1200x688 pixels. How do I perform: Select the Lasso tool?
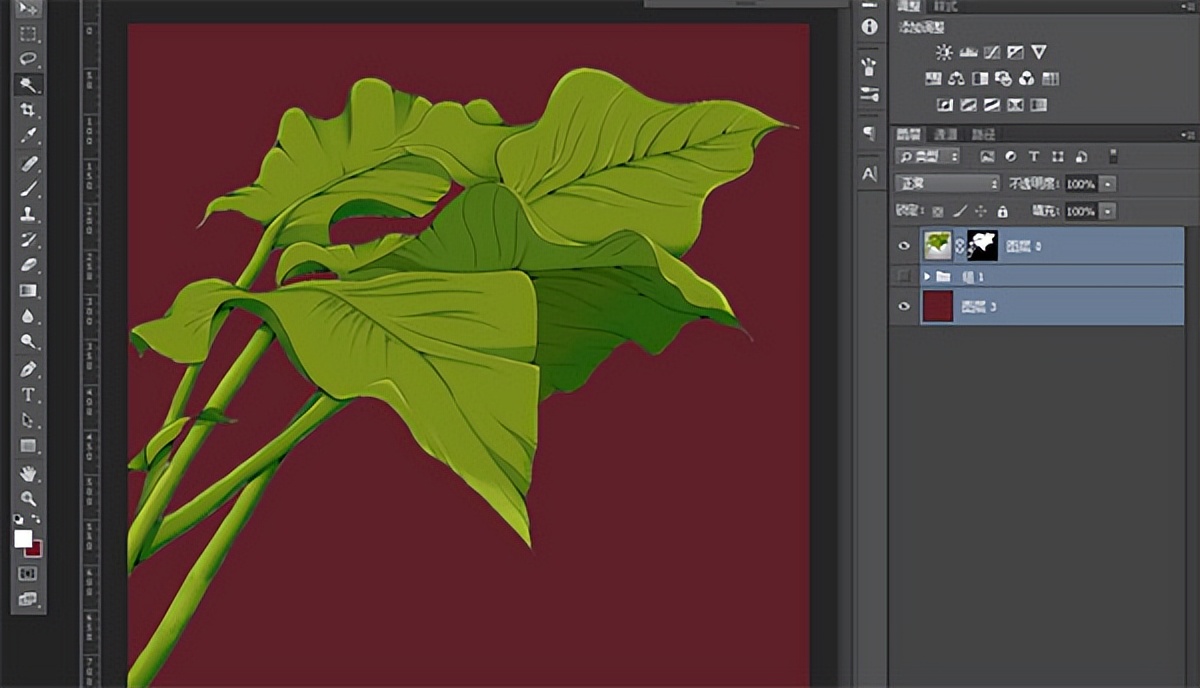point(28,59)
